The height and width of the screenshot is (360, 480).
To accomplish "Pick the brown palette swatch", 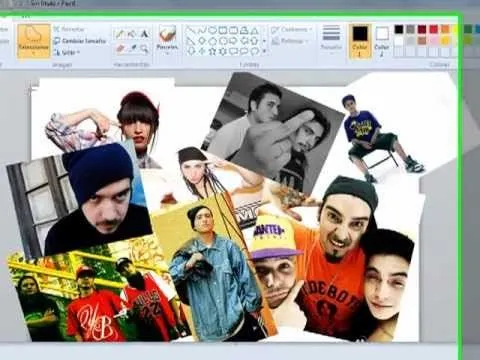I will (x=422, y=41).
